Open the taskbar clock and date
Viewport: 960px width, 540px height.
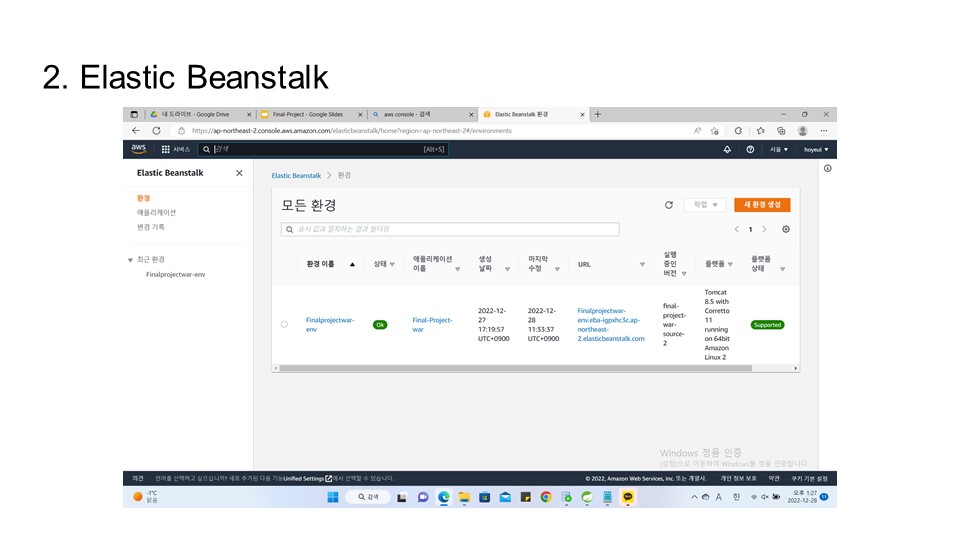804,497
